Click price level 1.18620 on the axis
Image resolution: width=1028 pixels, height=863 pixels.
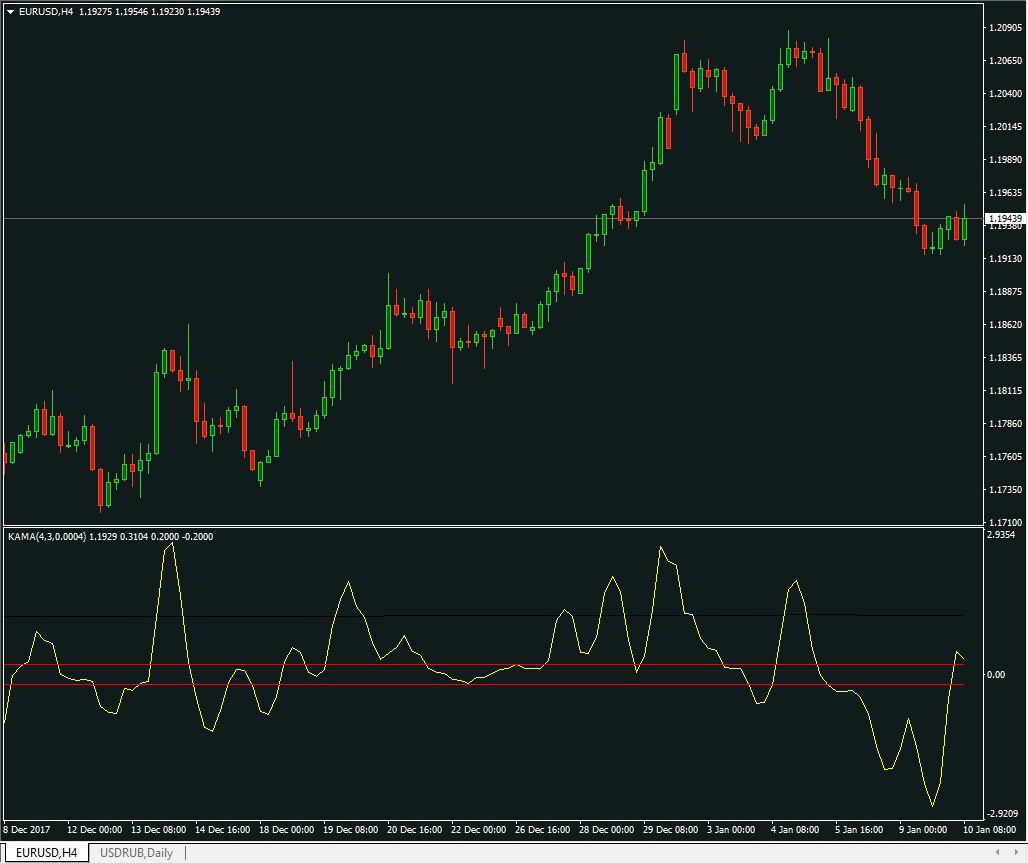(1005, 325)
